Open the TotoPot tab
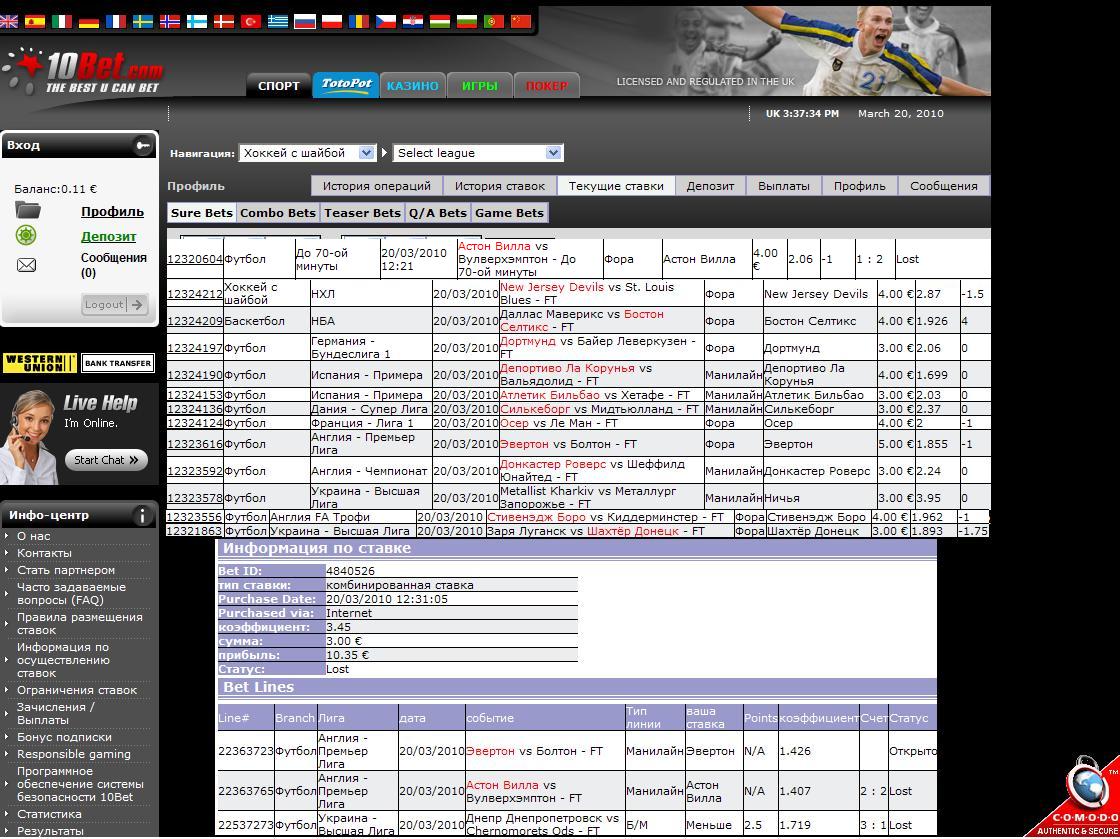 point(346,85)
